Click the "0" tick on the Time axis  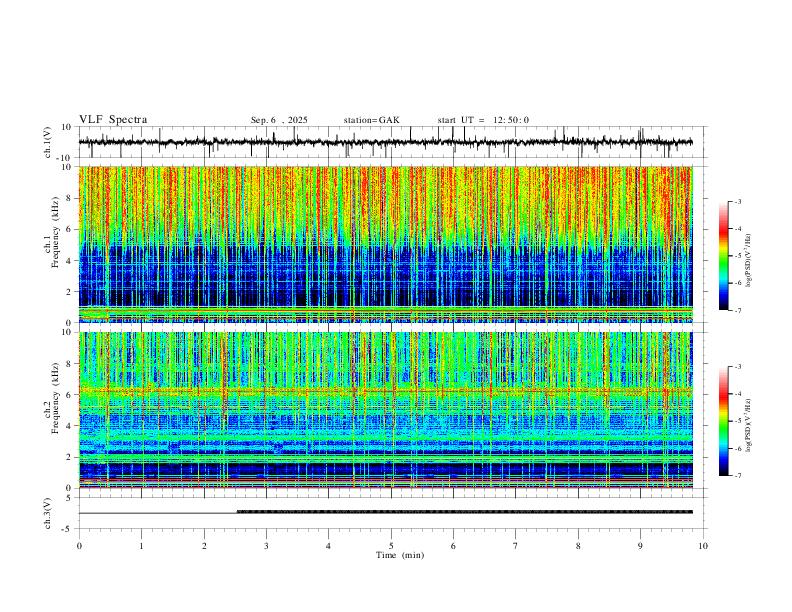[x=79, y=546]
